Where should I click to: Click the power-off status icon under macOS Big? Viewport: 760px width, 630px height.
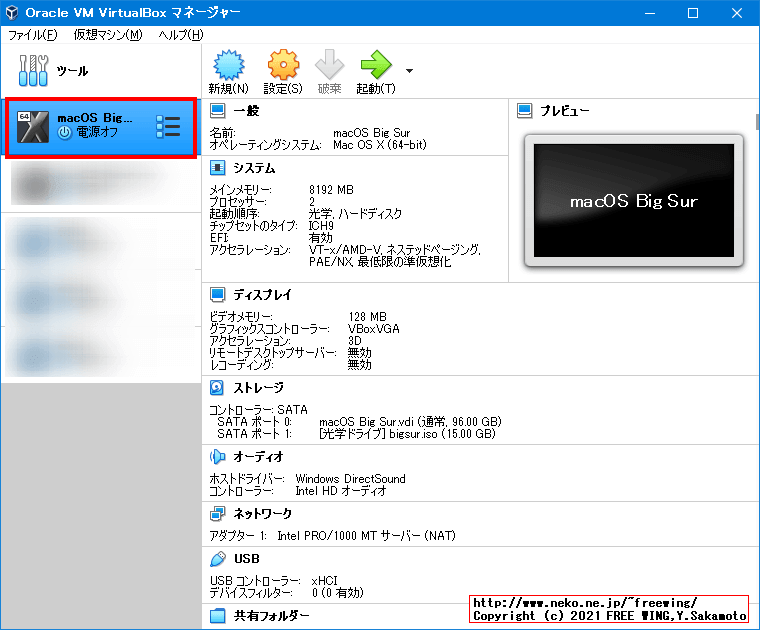(x=64, y=132)
